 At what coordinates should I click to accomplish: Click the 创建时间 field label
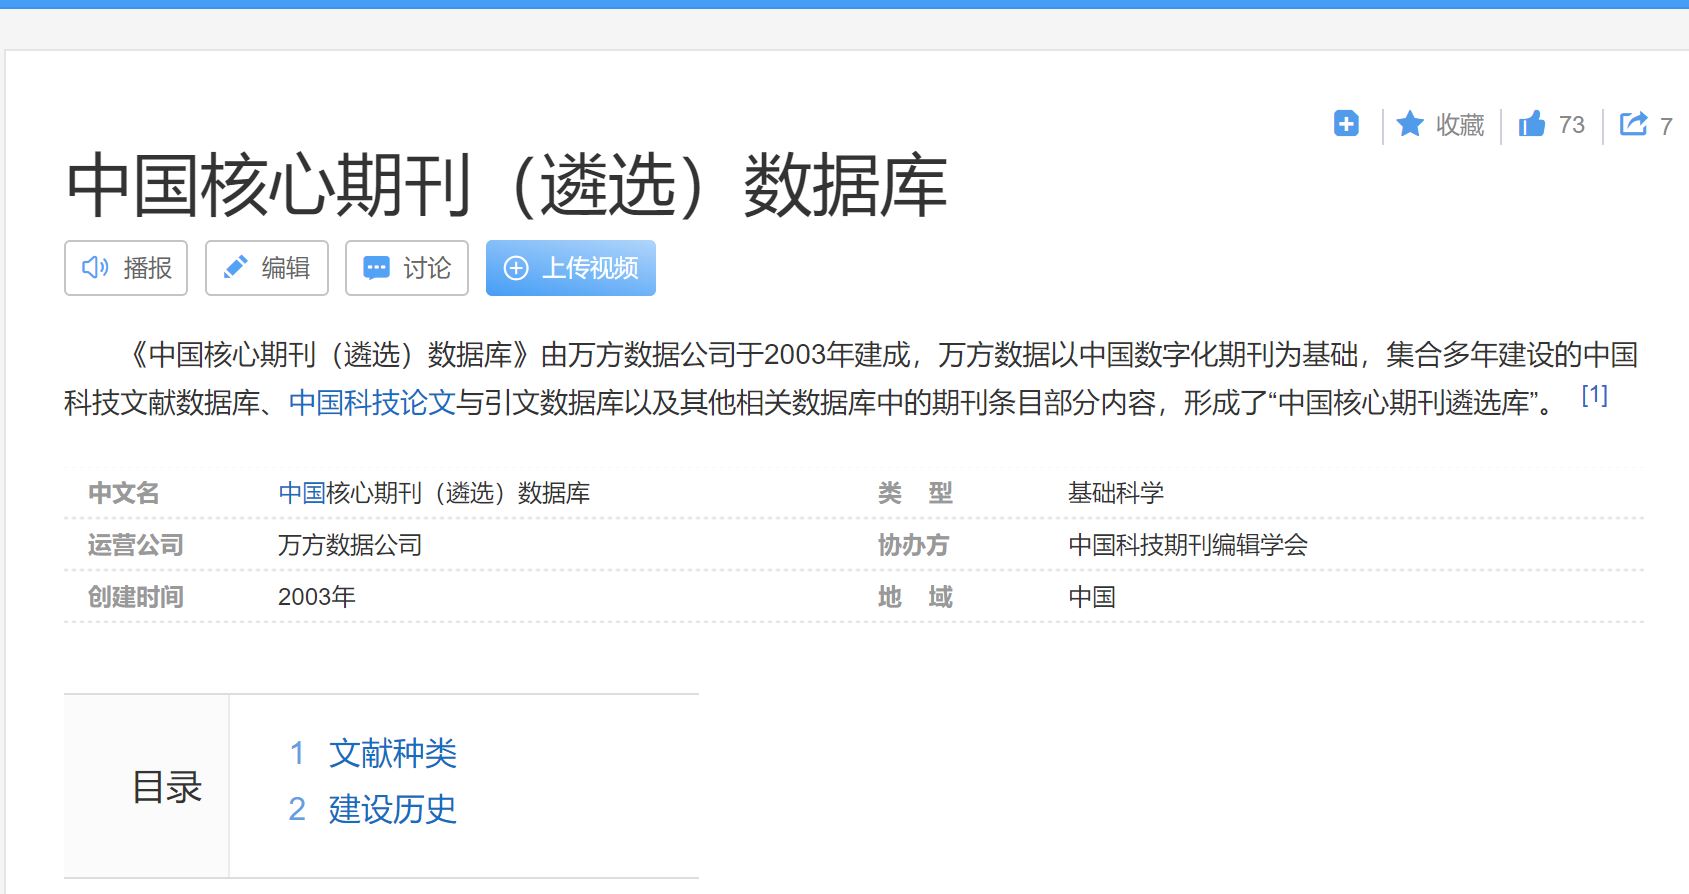(136, 597)
